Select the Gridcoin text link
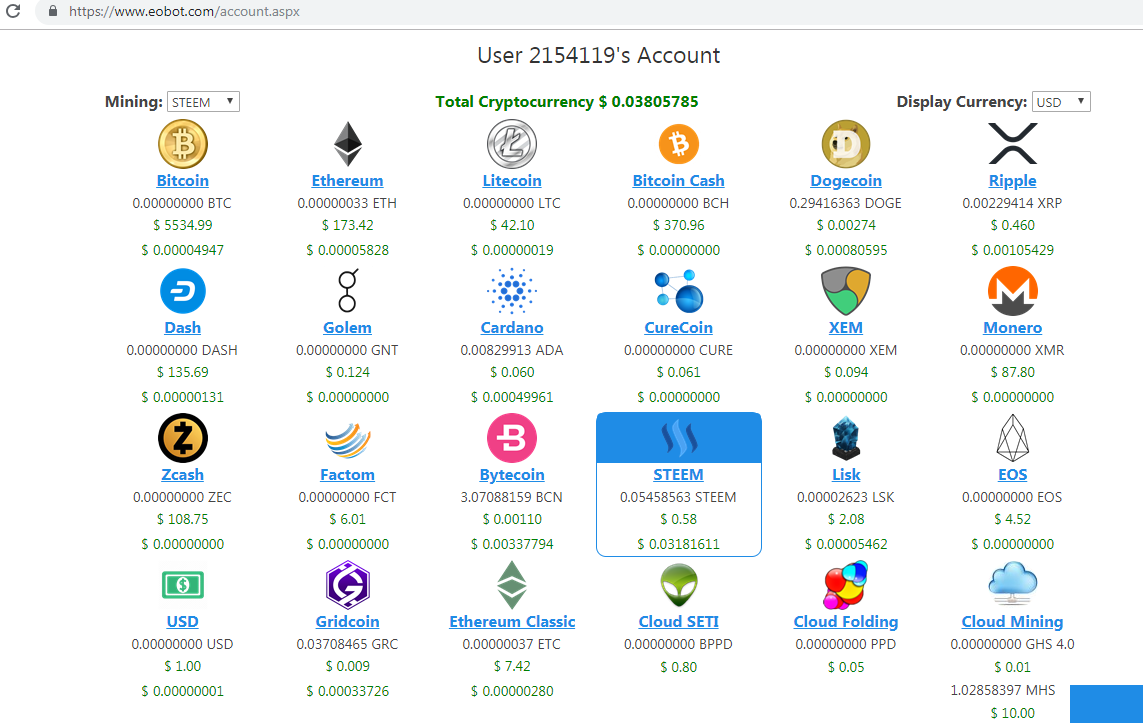 [x=348, y=622]
